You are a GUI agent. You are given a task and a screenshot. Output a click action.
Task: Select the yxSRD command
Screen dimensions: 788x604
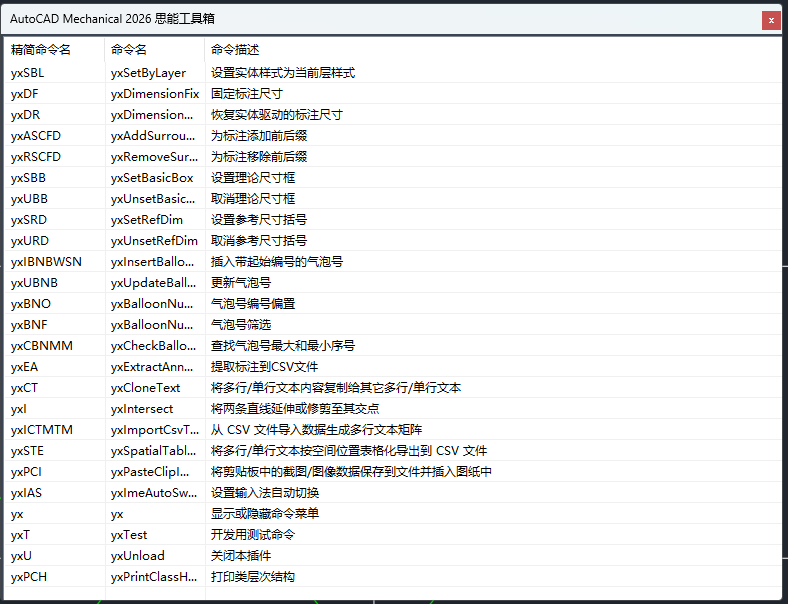point(29,220)
